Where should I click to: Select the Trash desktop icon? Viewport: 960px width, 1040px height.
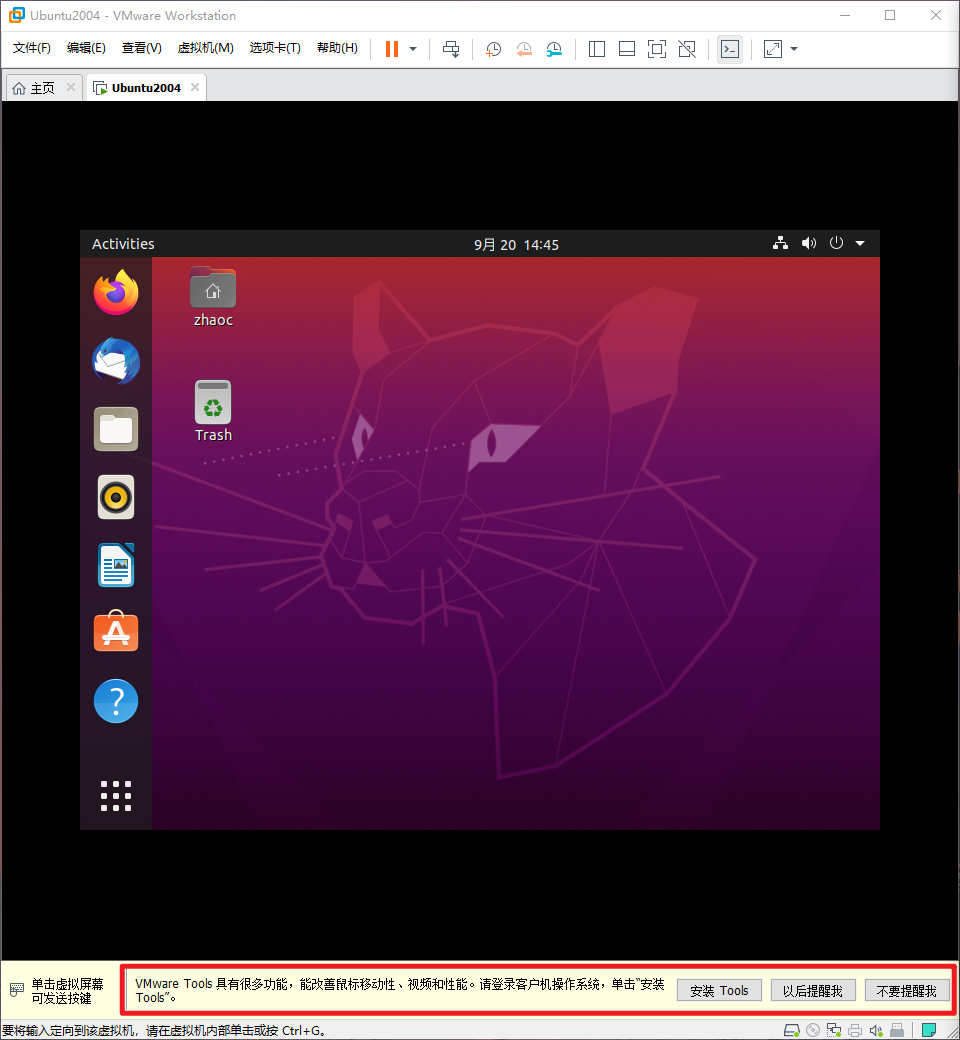(213, 411)
